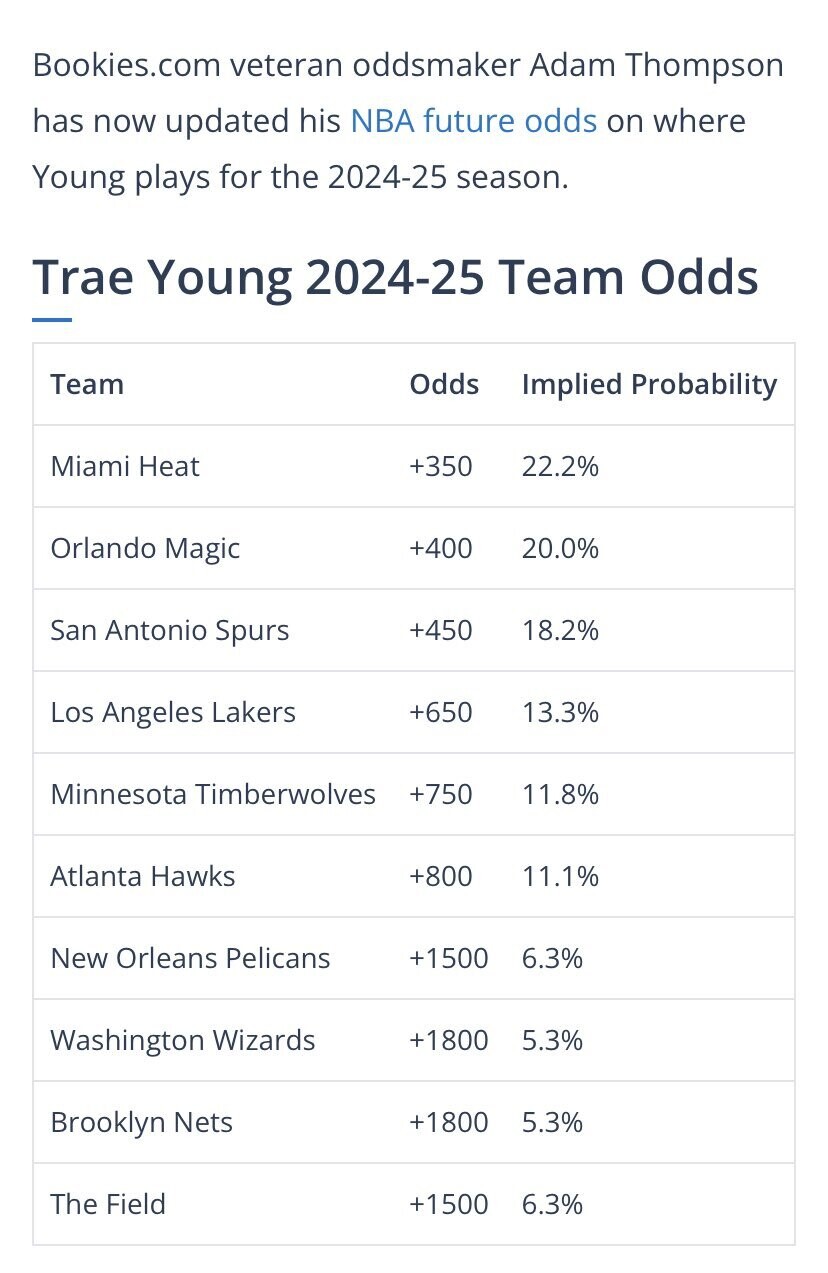Open the NBA future odds link
The width and height of the screenshot is (828, 1273).
[473, 122]
